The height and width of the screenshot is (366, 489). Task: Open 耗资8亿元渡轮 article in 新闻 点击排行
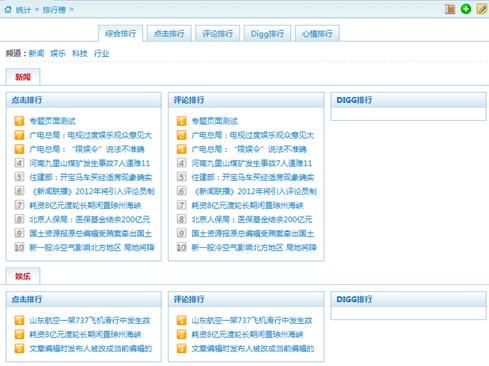85,205
